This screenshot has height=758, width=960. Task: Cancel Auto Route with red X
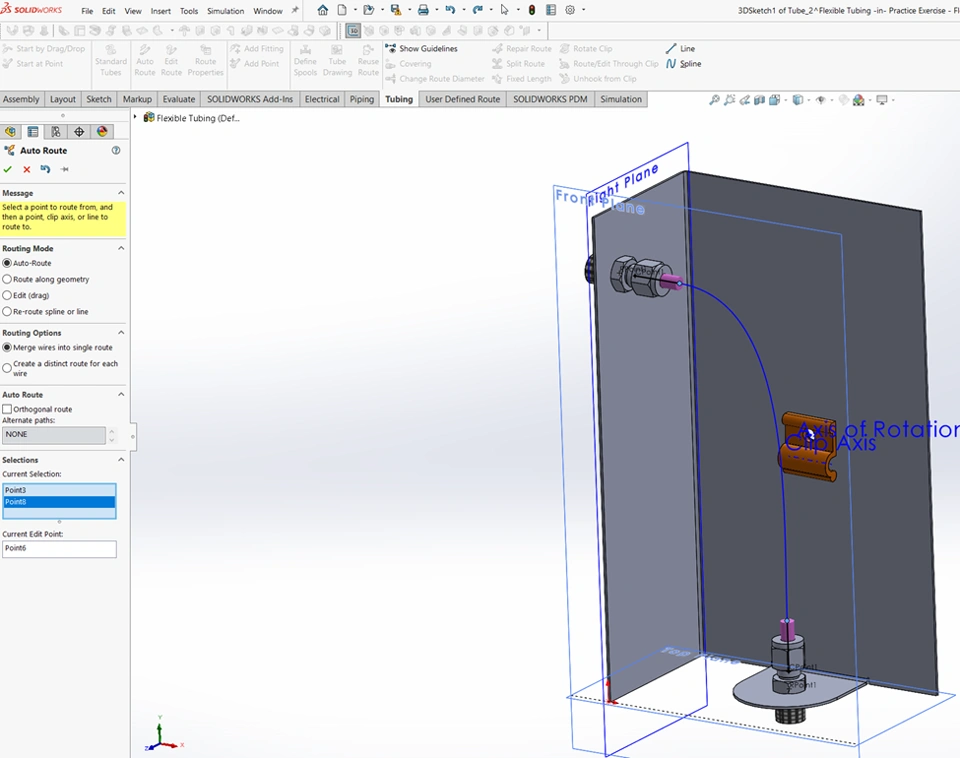[x=27, y=170]
